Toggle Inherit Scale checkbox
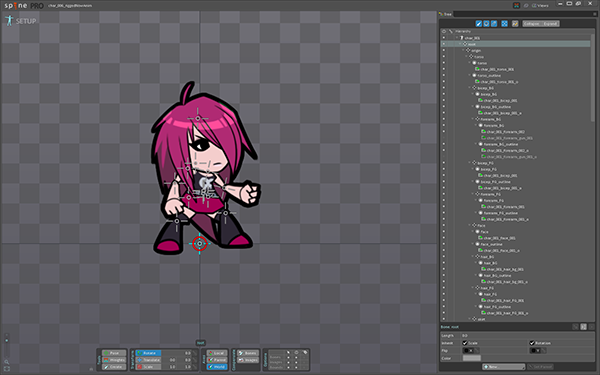This screenshot has width=600, height=375. click(465, 343)
